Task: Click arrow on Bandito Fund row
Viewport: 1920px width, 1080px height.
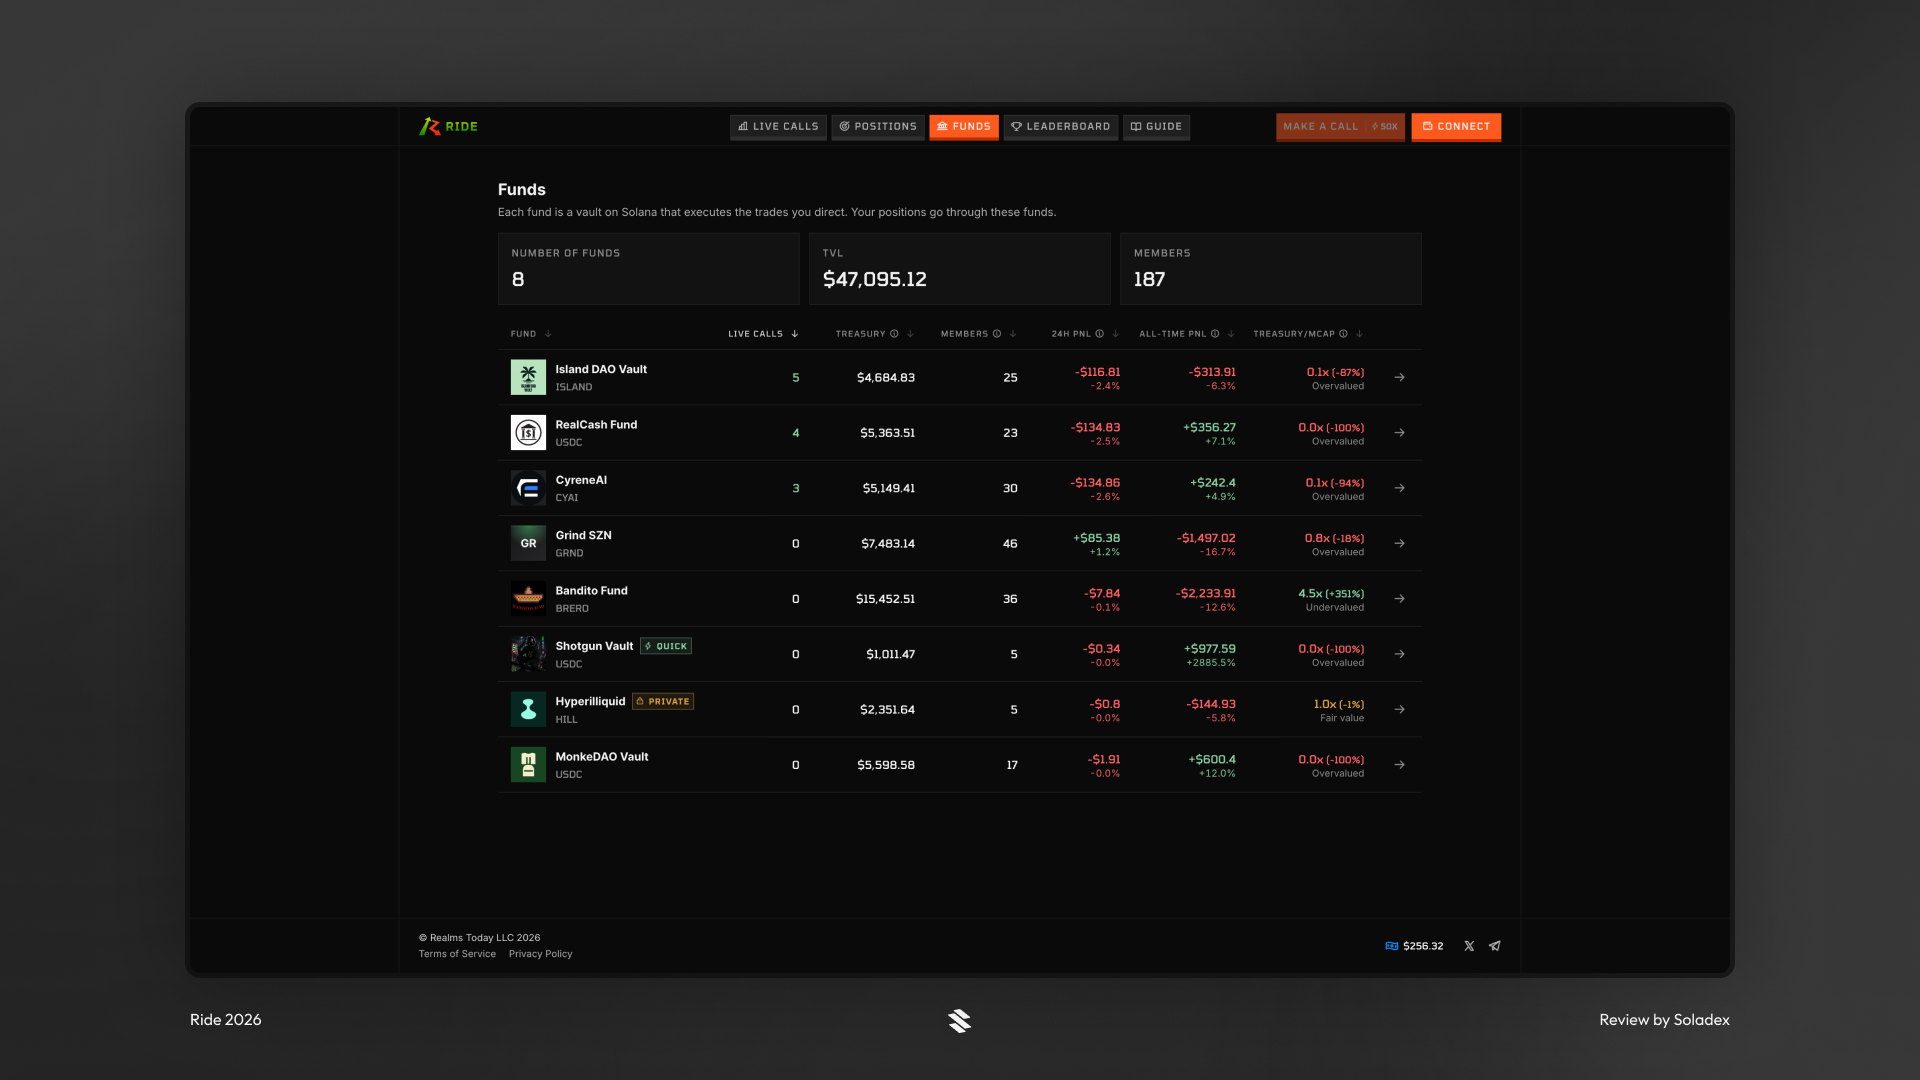Action: click(x=1400, y=599)
